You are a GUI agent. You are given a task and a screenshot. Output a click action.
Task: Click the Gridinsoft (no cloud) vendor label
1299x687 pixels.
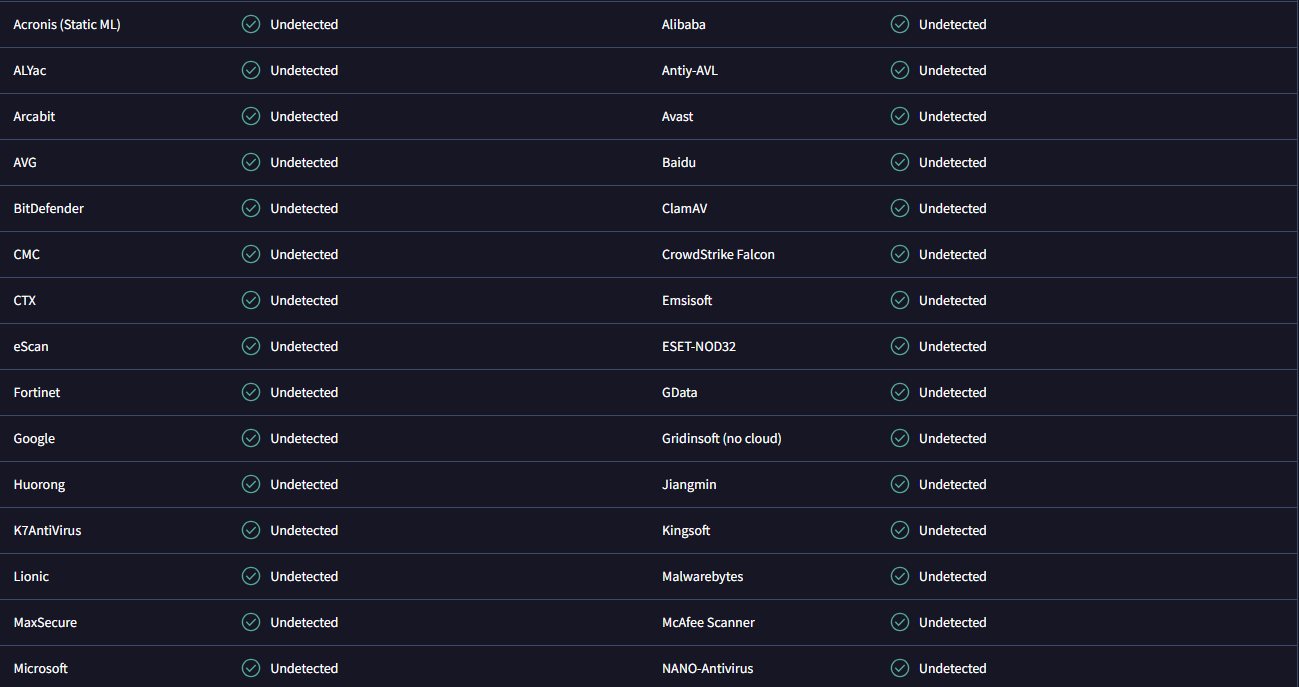click(x=721, y=438)
